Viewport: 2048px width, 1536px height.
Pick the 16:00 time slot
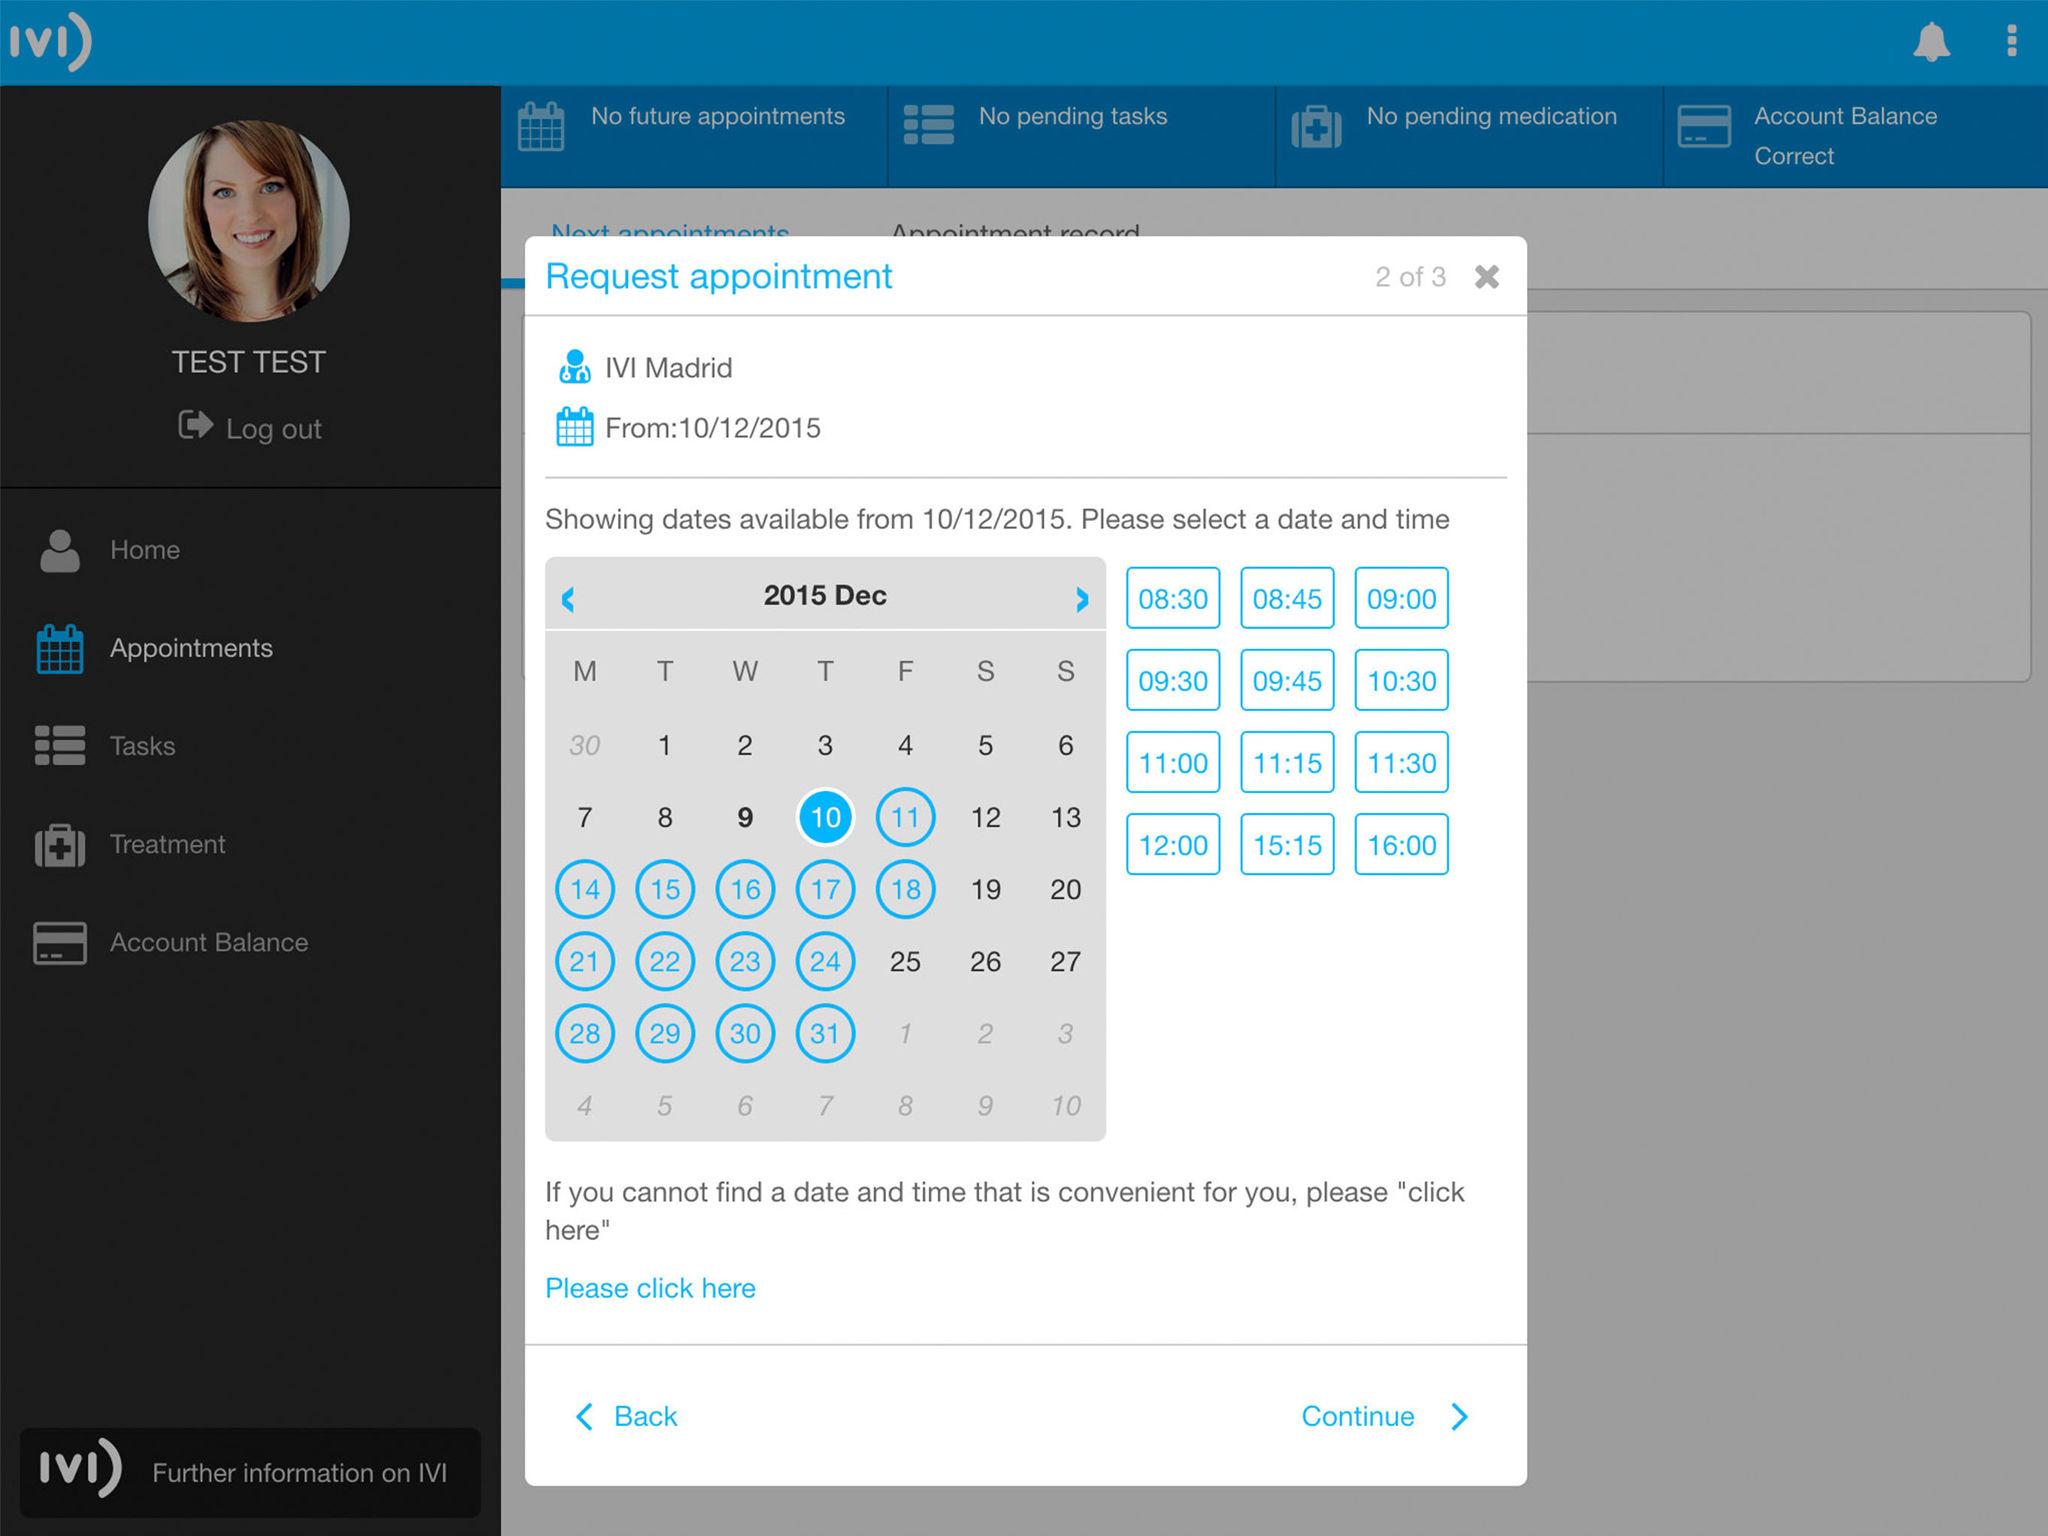[1401, 845]
